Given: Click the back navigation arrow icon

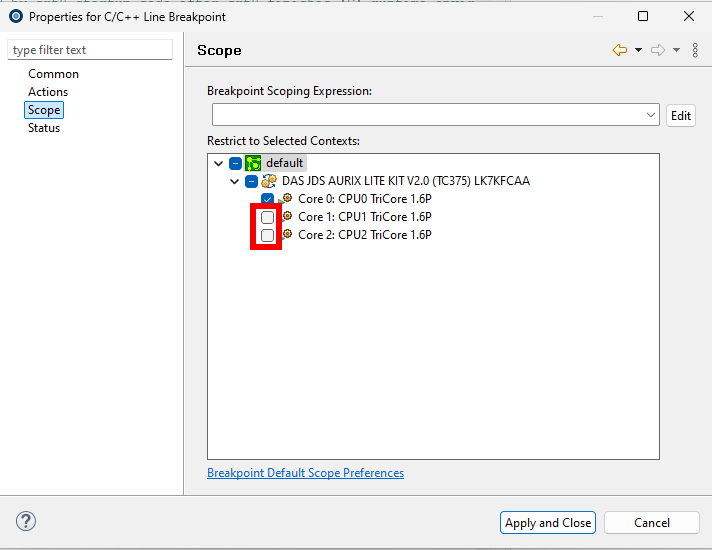Looking at the screenshot, I should [620, 50].
